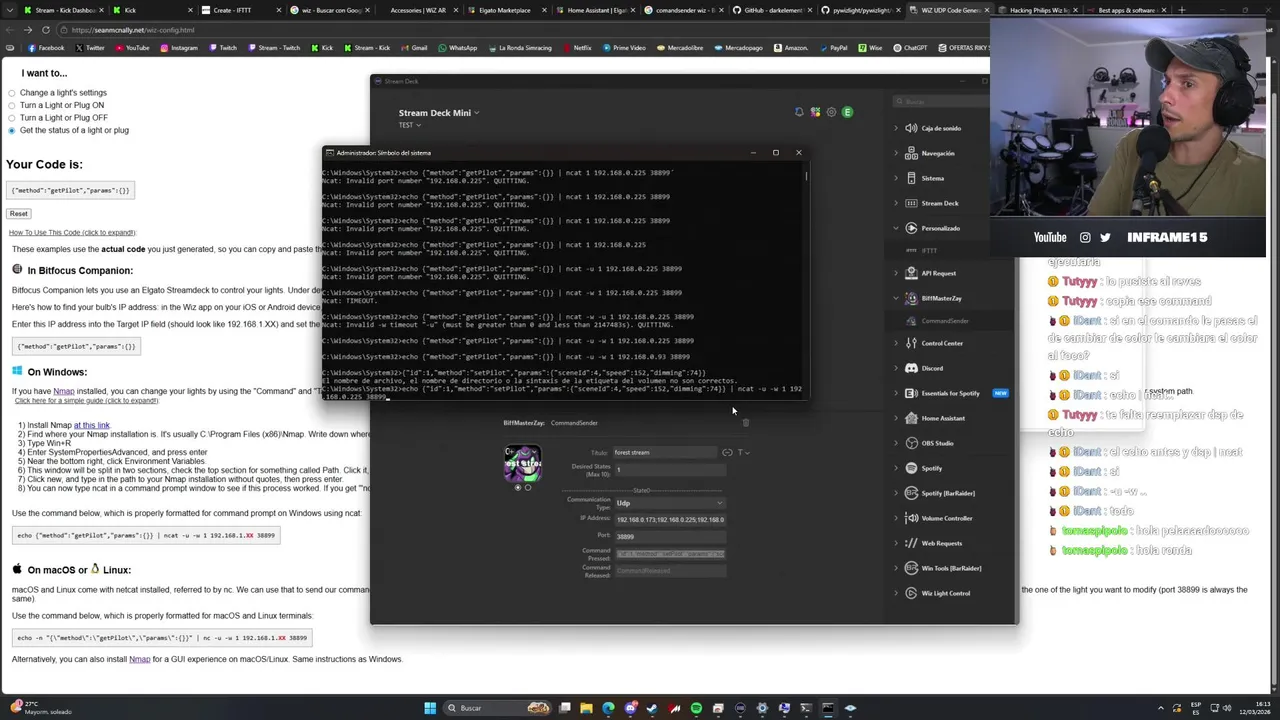Click the OBS Studio plugin icon

pos(911,443)
